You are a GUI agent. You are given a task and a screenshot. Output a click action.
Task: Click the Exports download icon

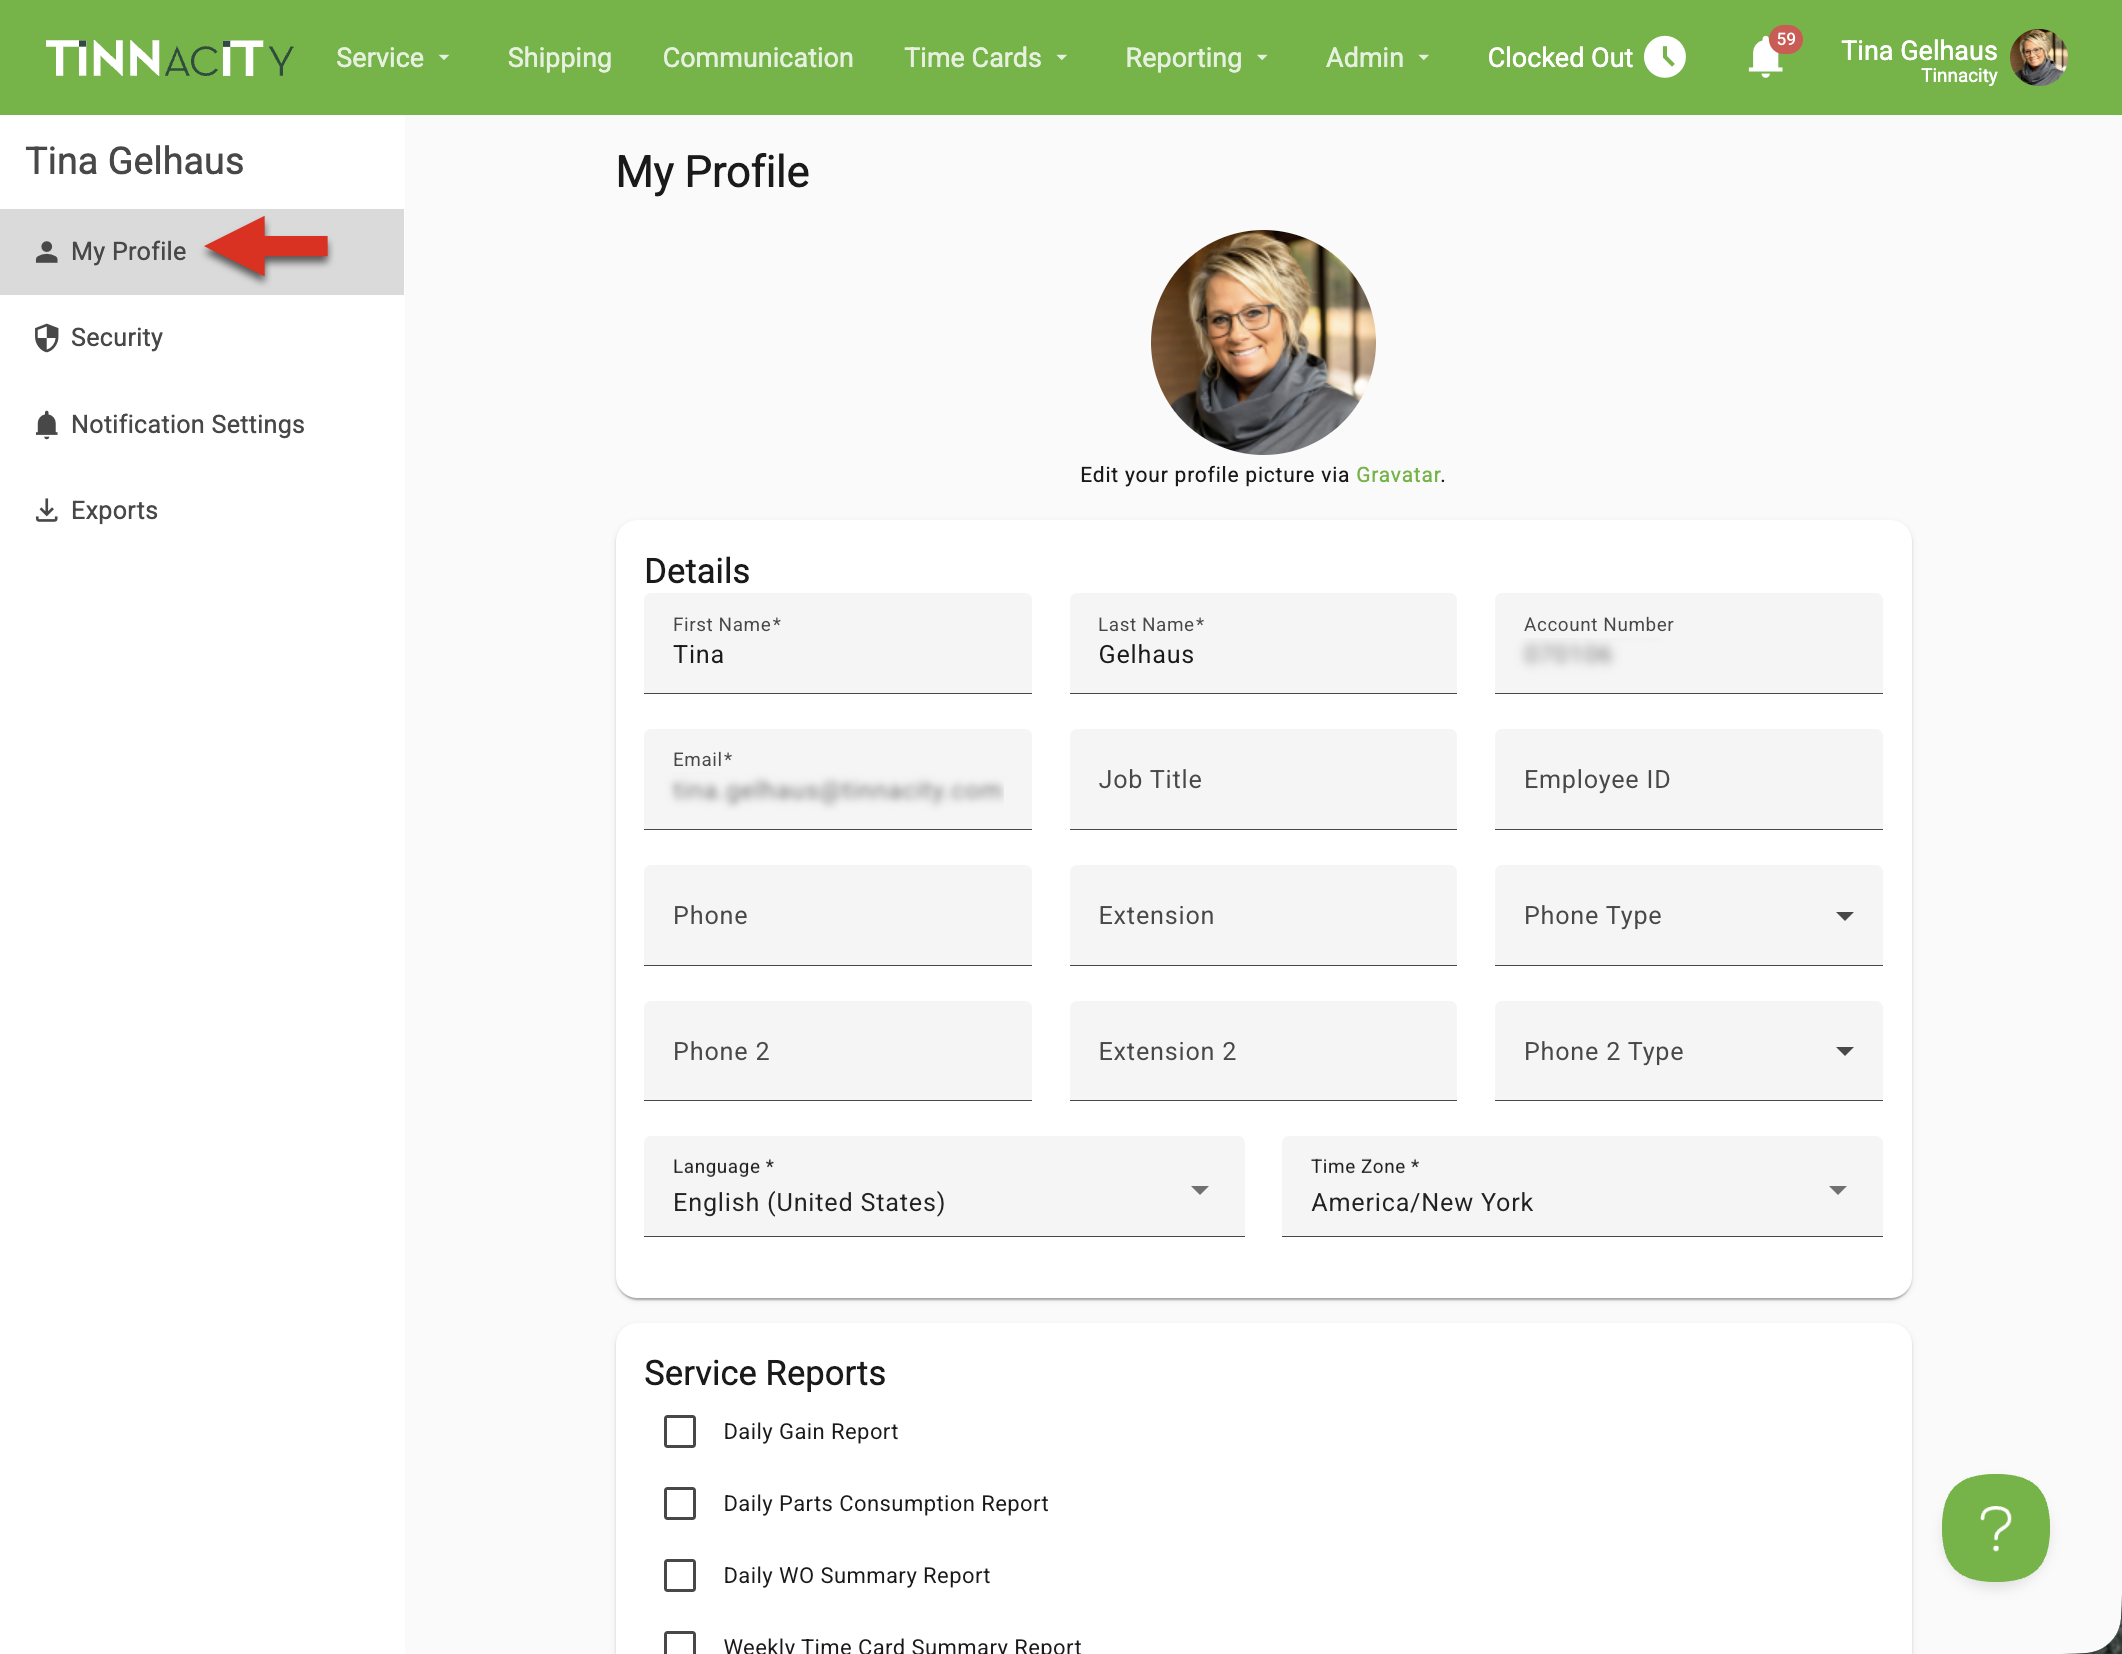[46, 511]
